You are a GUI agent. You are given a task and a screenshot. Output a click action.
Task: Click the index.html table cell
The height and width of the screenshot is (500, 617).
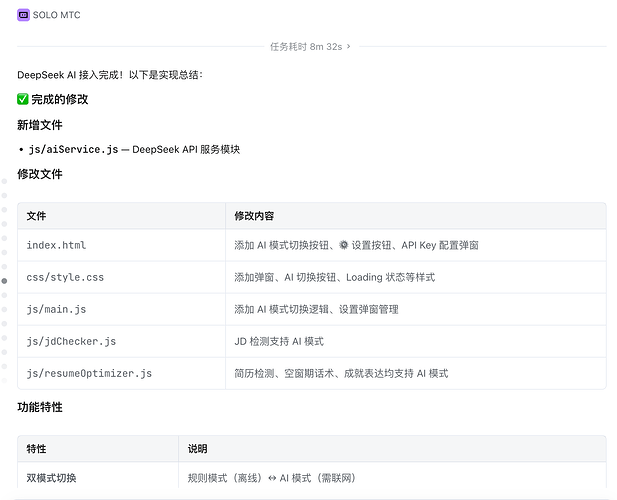coord(121,245)
